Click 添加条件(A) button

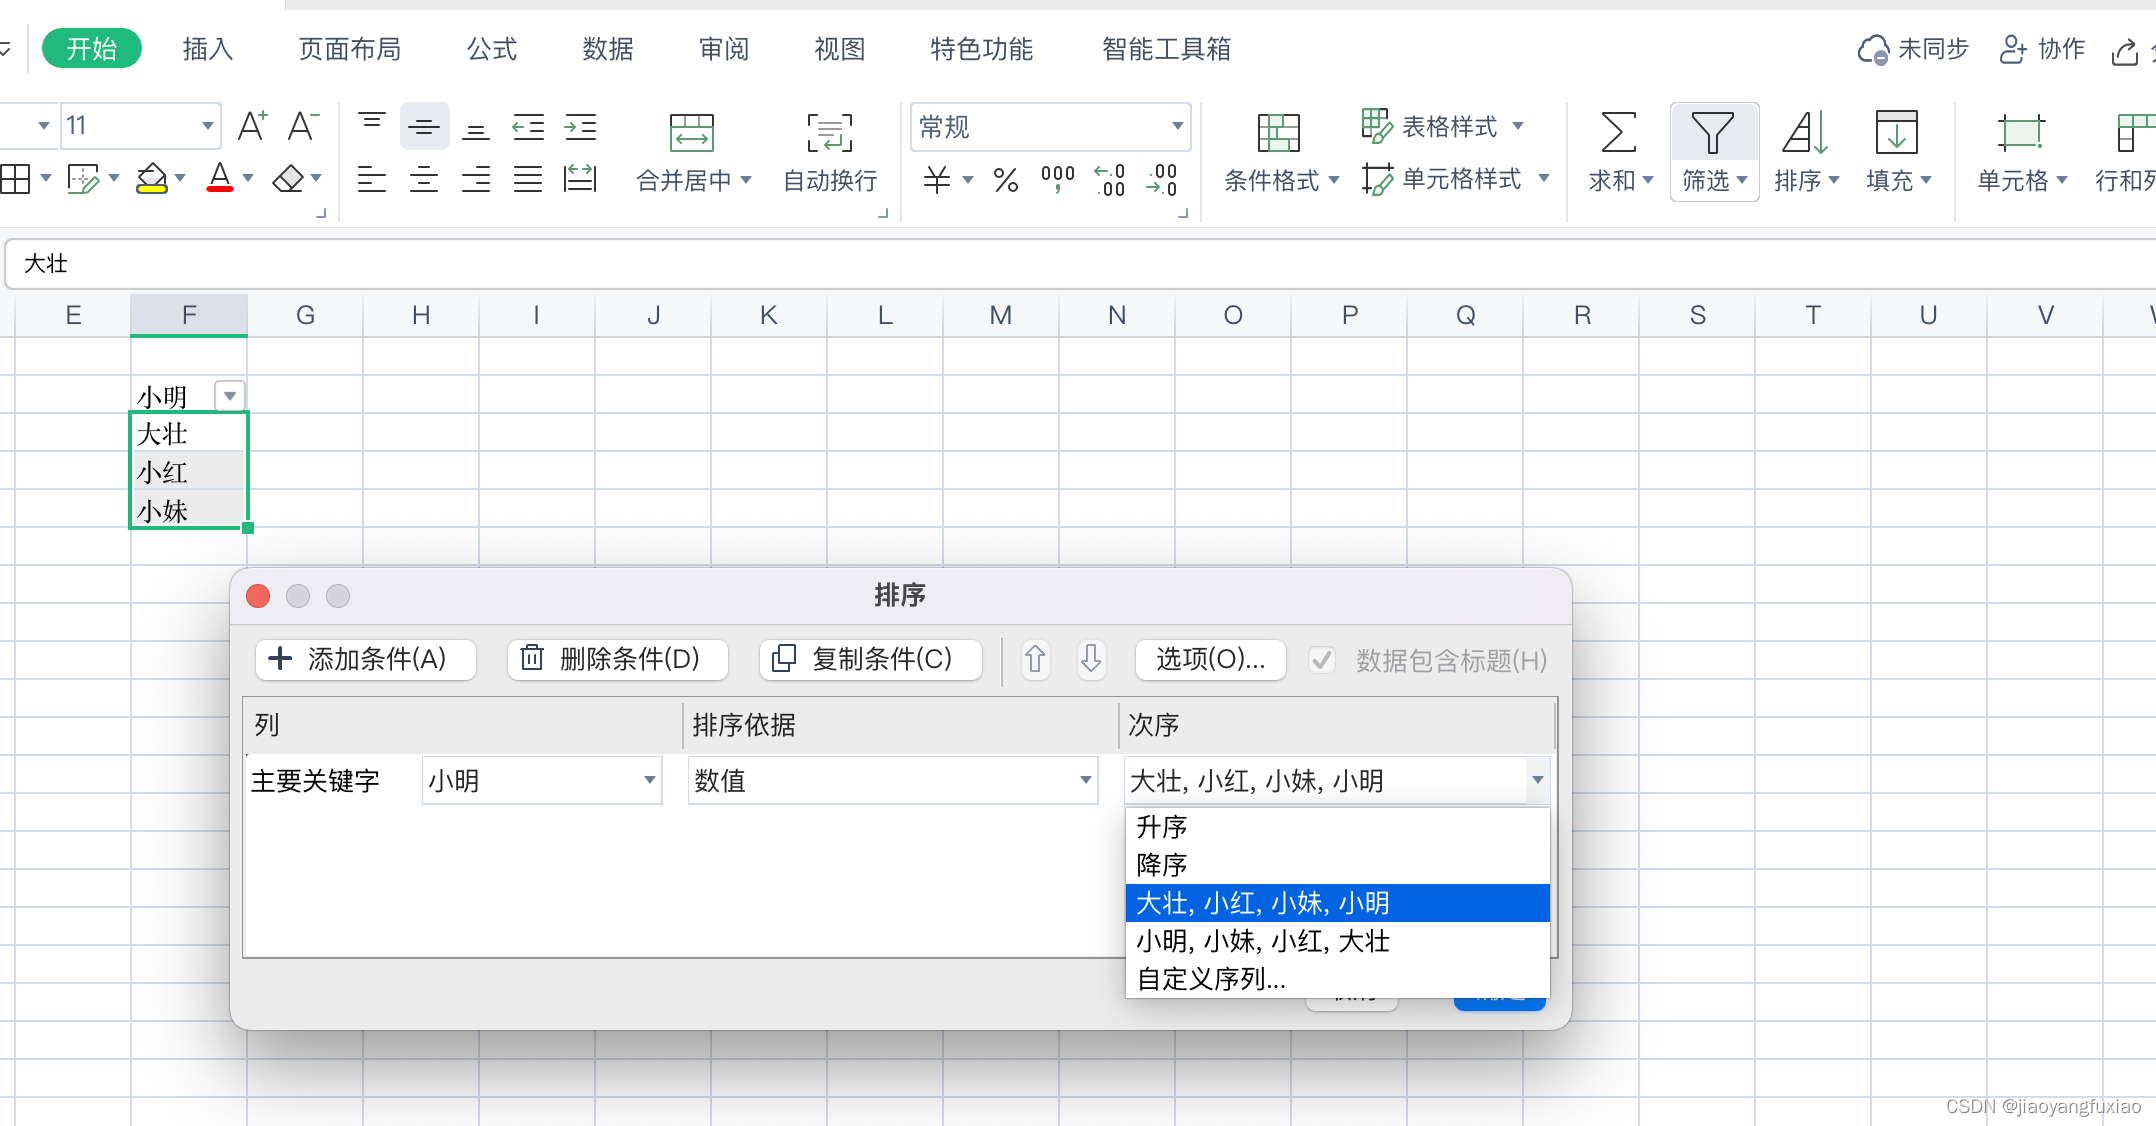366,659
